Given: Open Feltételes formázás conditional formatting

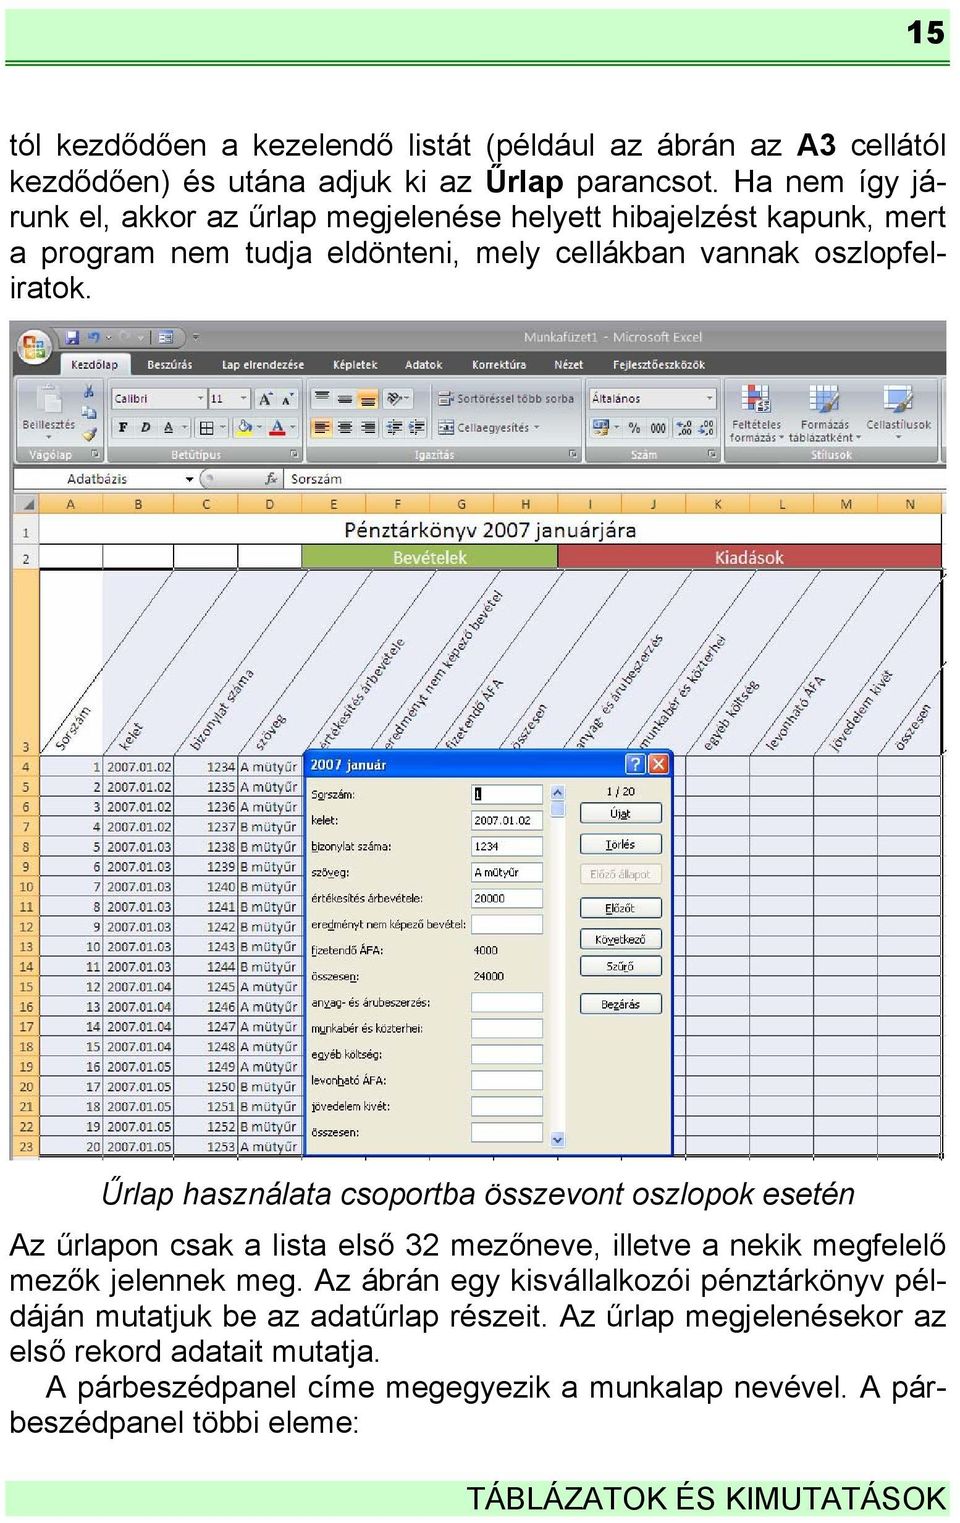Looking at the screenshot, I should coord(757,413).
